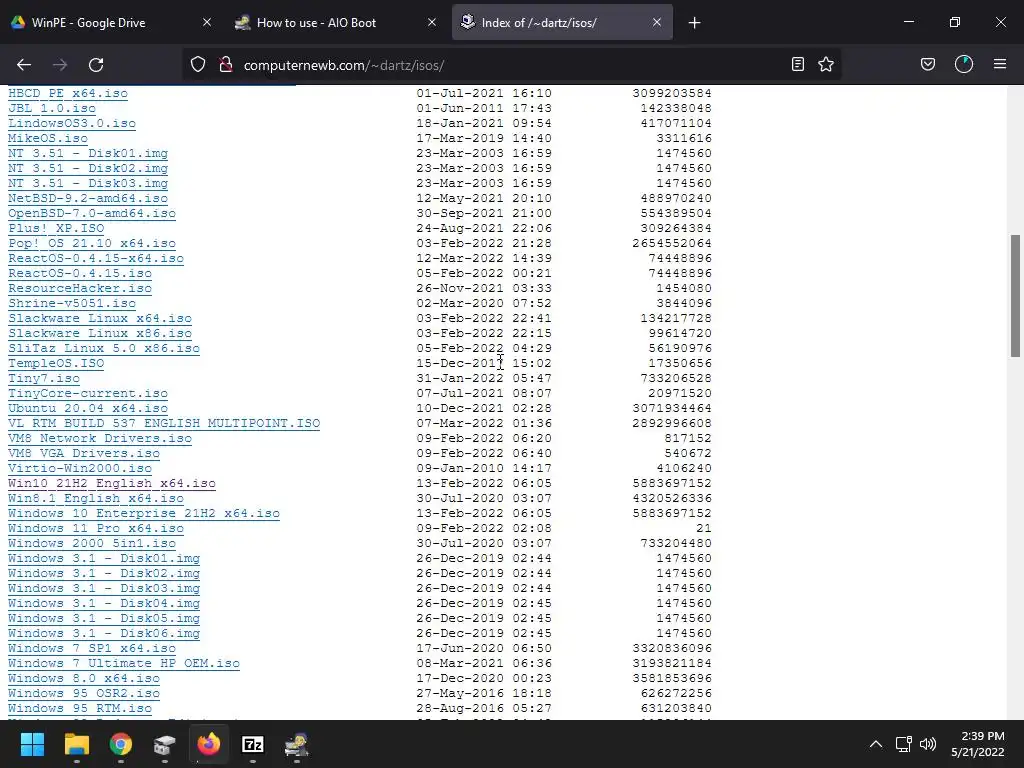
Task: Open Tiny7.iso link
Action: [x=44, y=378]
